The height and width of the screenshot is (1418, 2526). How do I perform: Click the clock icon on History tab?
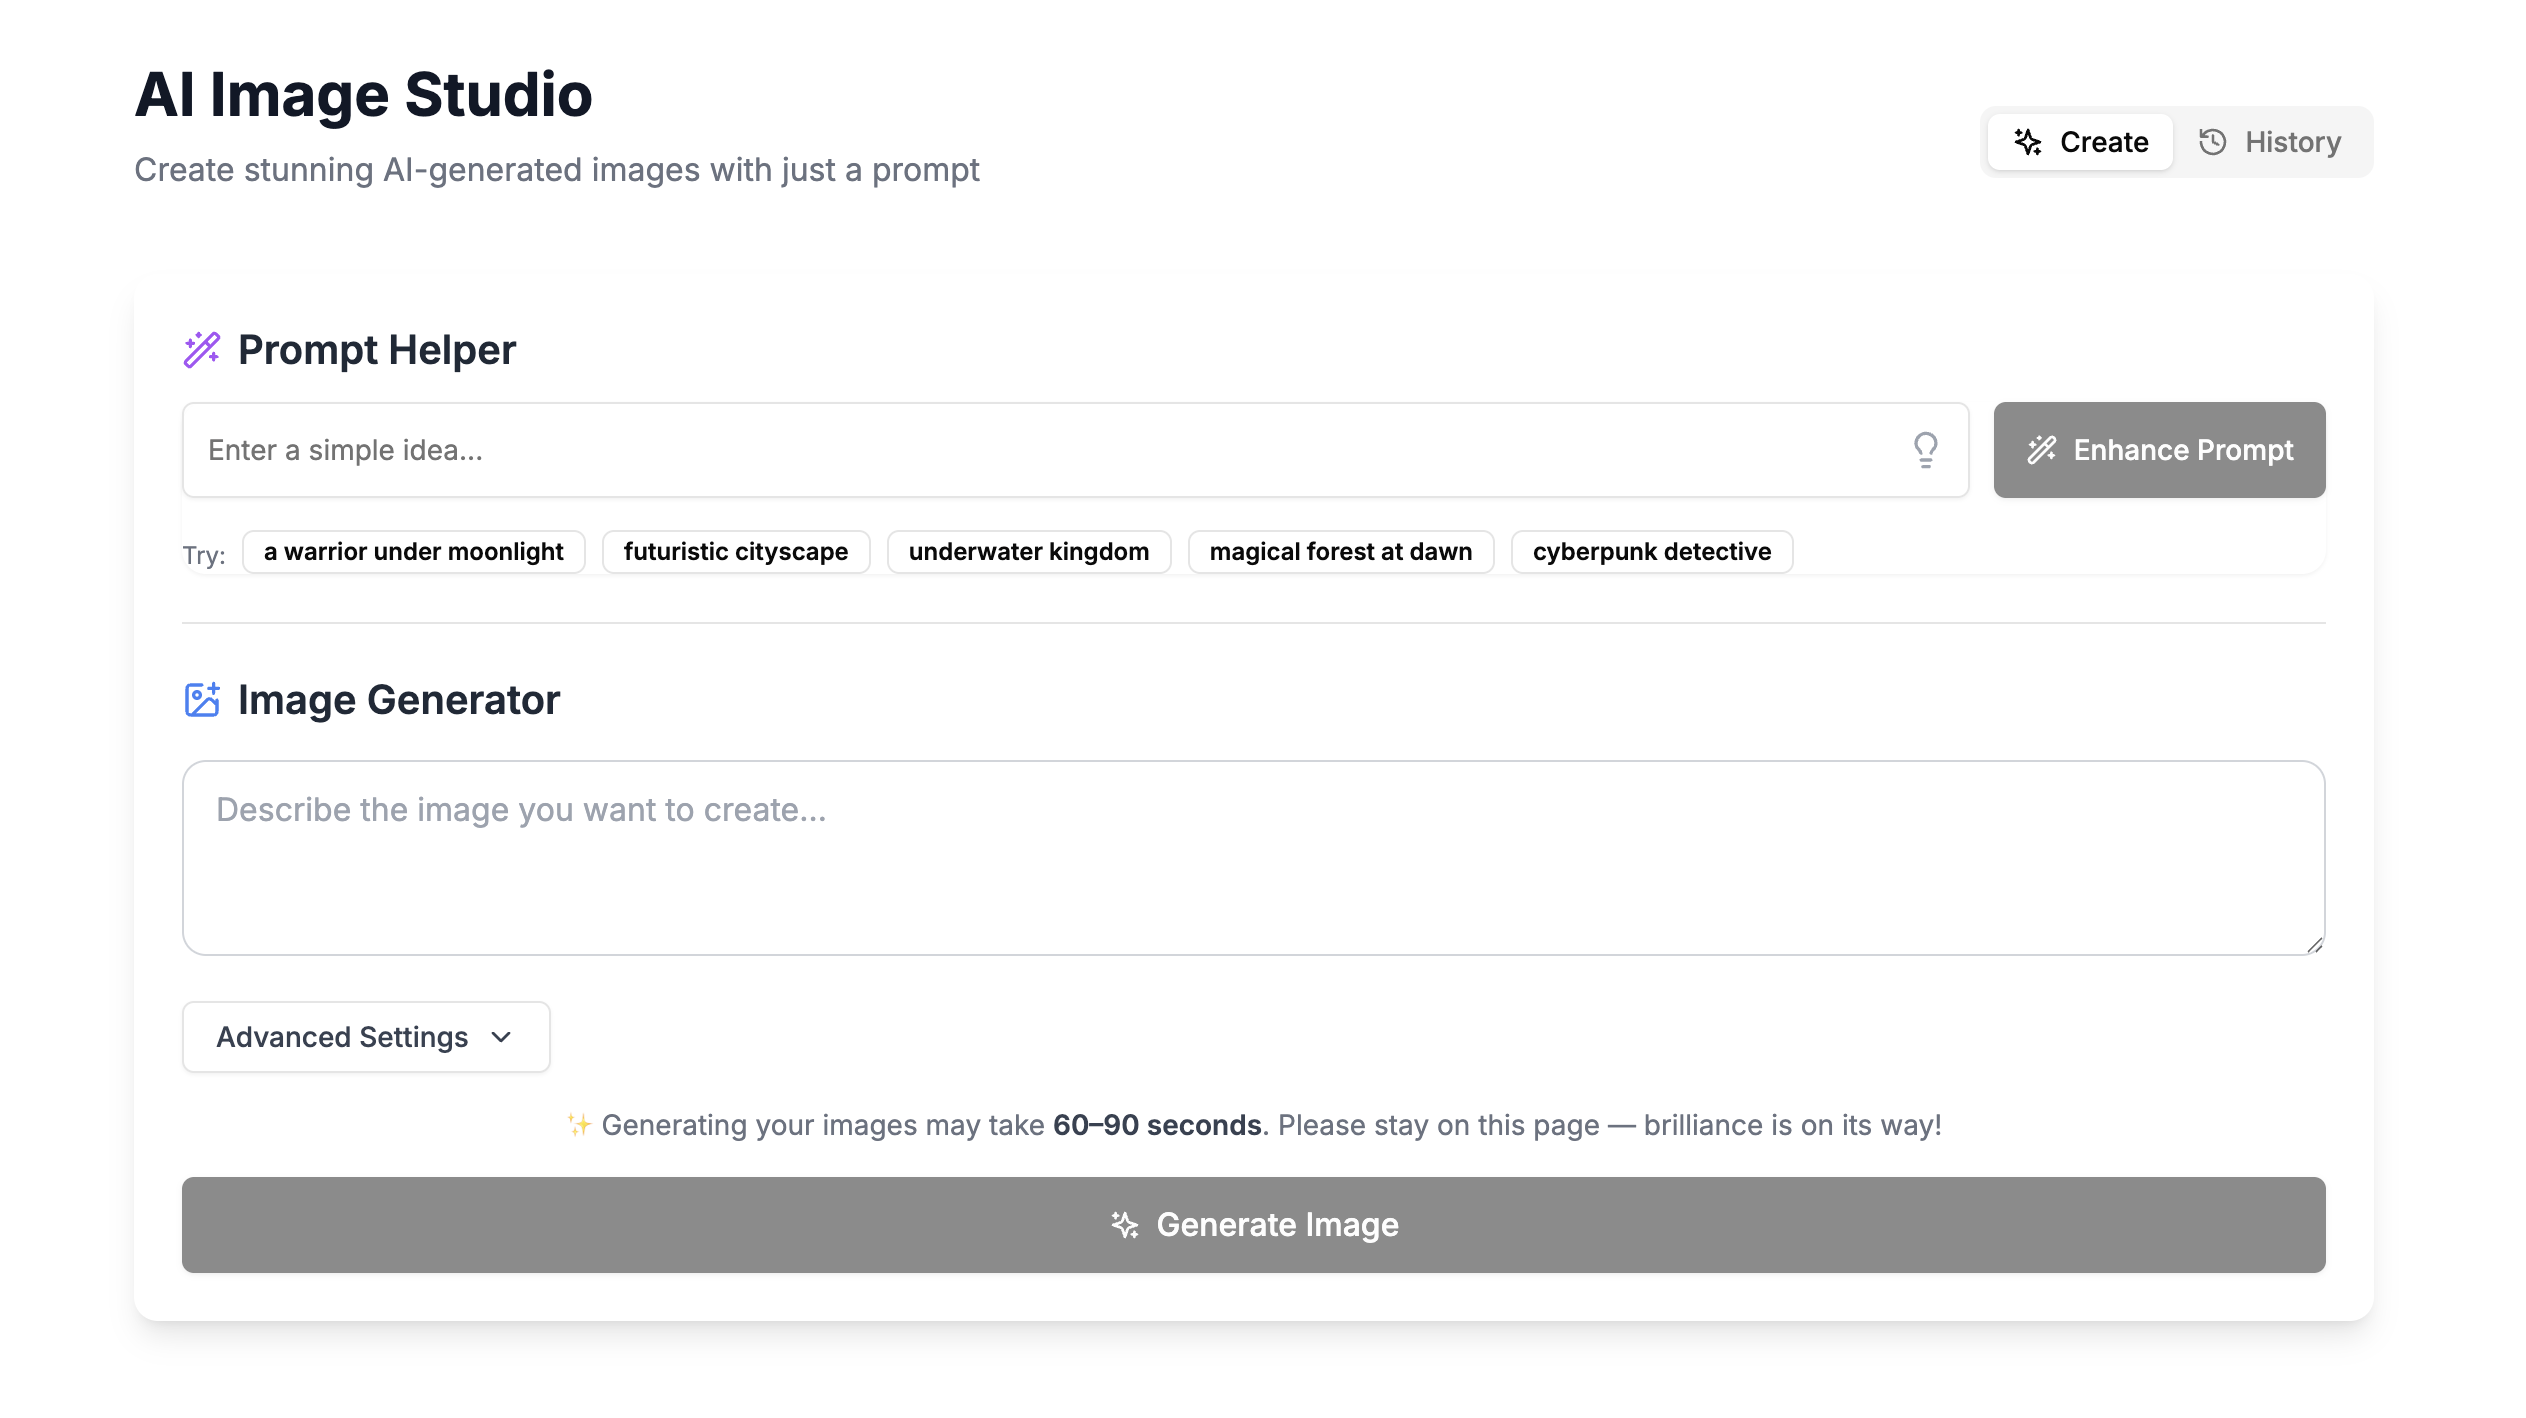click(2212, 142)
